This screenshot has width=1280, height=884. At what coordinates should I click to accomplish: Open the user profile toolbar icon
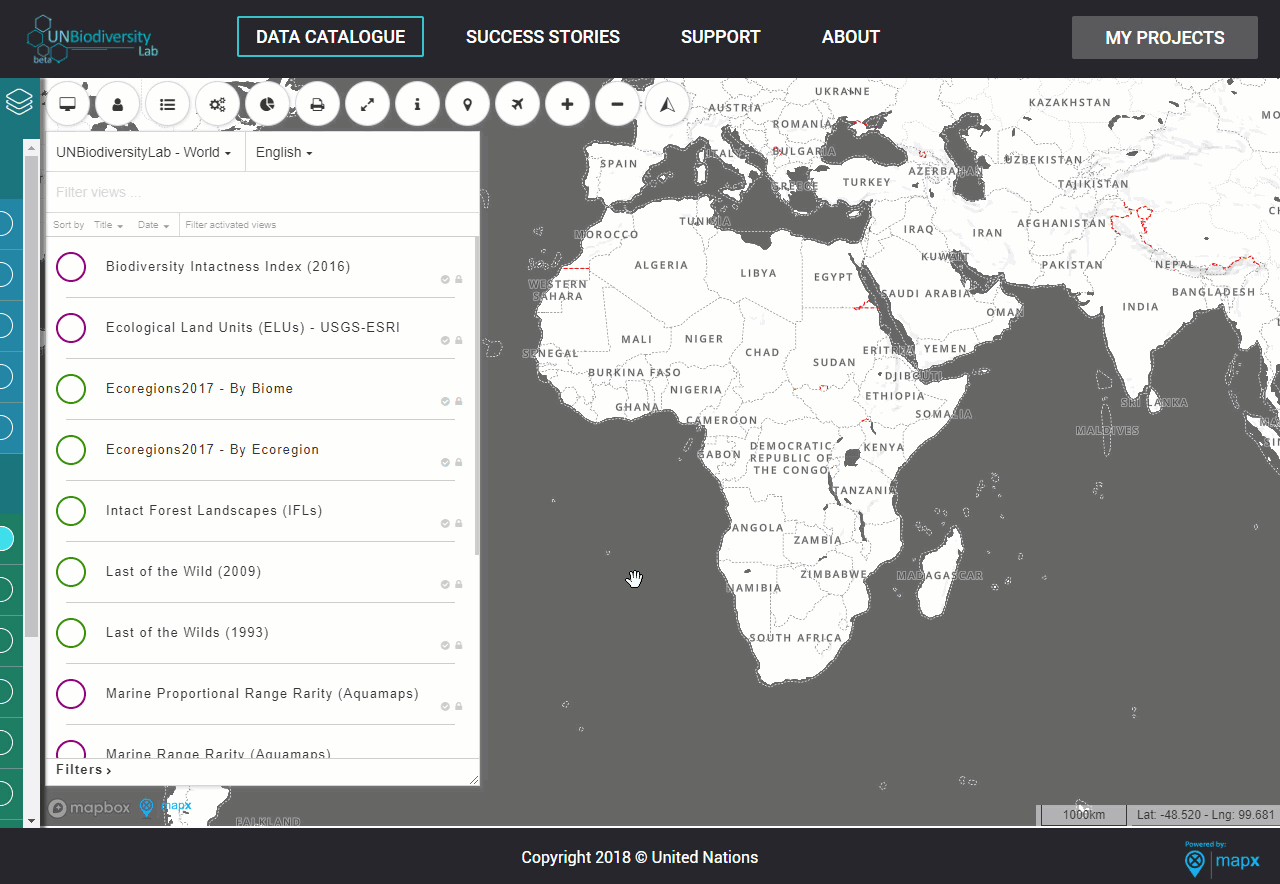118,104
